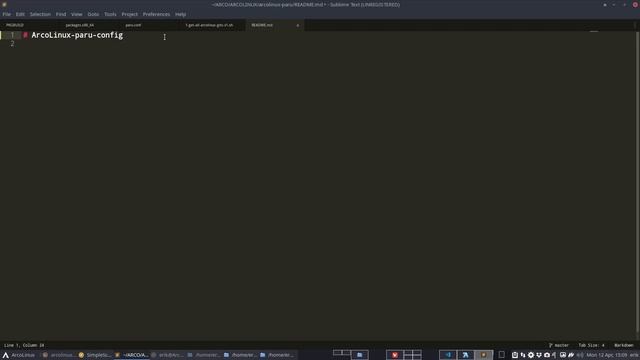The width and height of the screenshot is (640, 360).
Task: Open the Help menu
Action: pos(180,14)
